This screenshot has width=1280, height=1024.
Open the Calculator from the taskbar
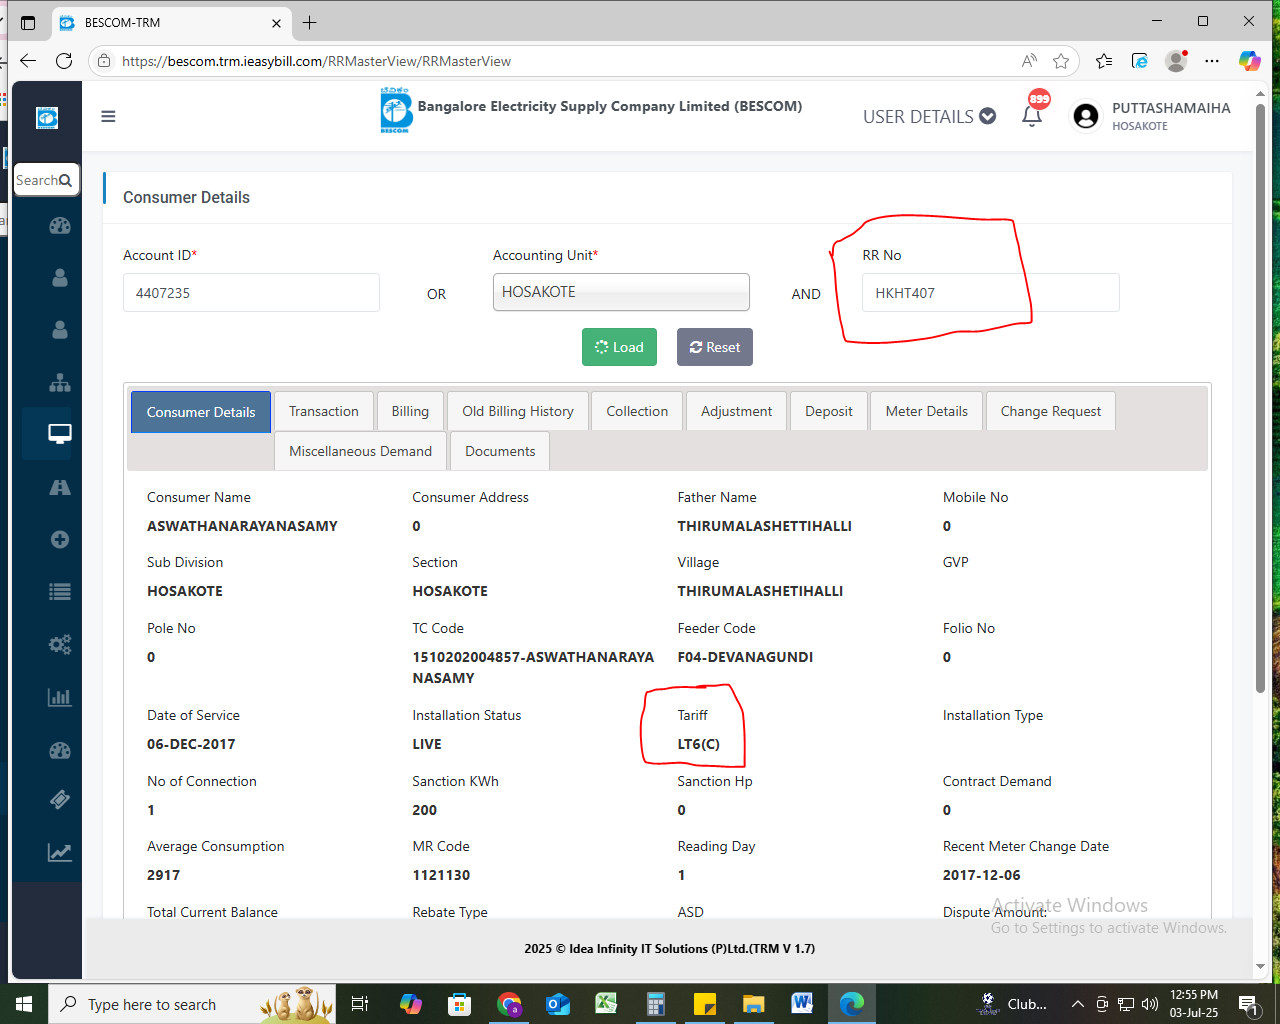(x=656, y=1004)
